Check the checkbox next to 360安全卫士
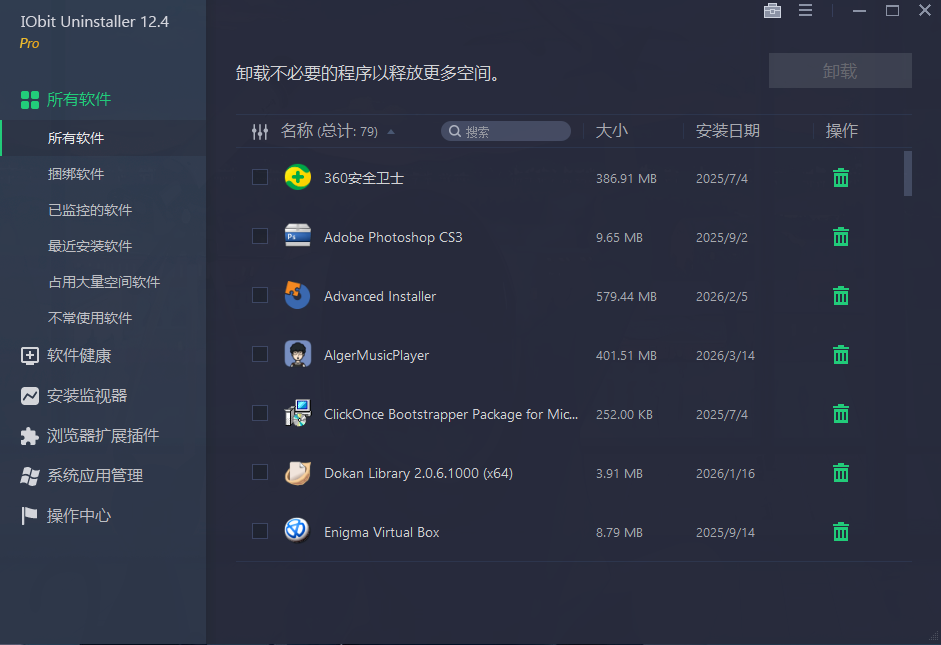Screen dimensions: 941x645 point(260,177)
